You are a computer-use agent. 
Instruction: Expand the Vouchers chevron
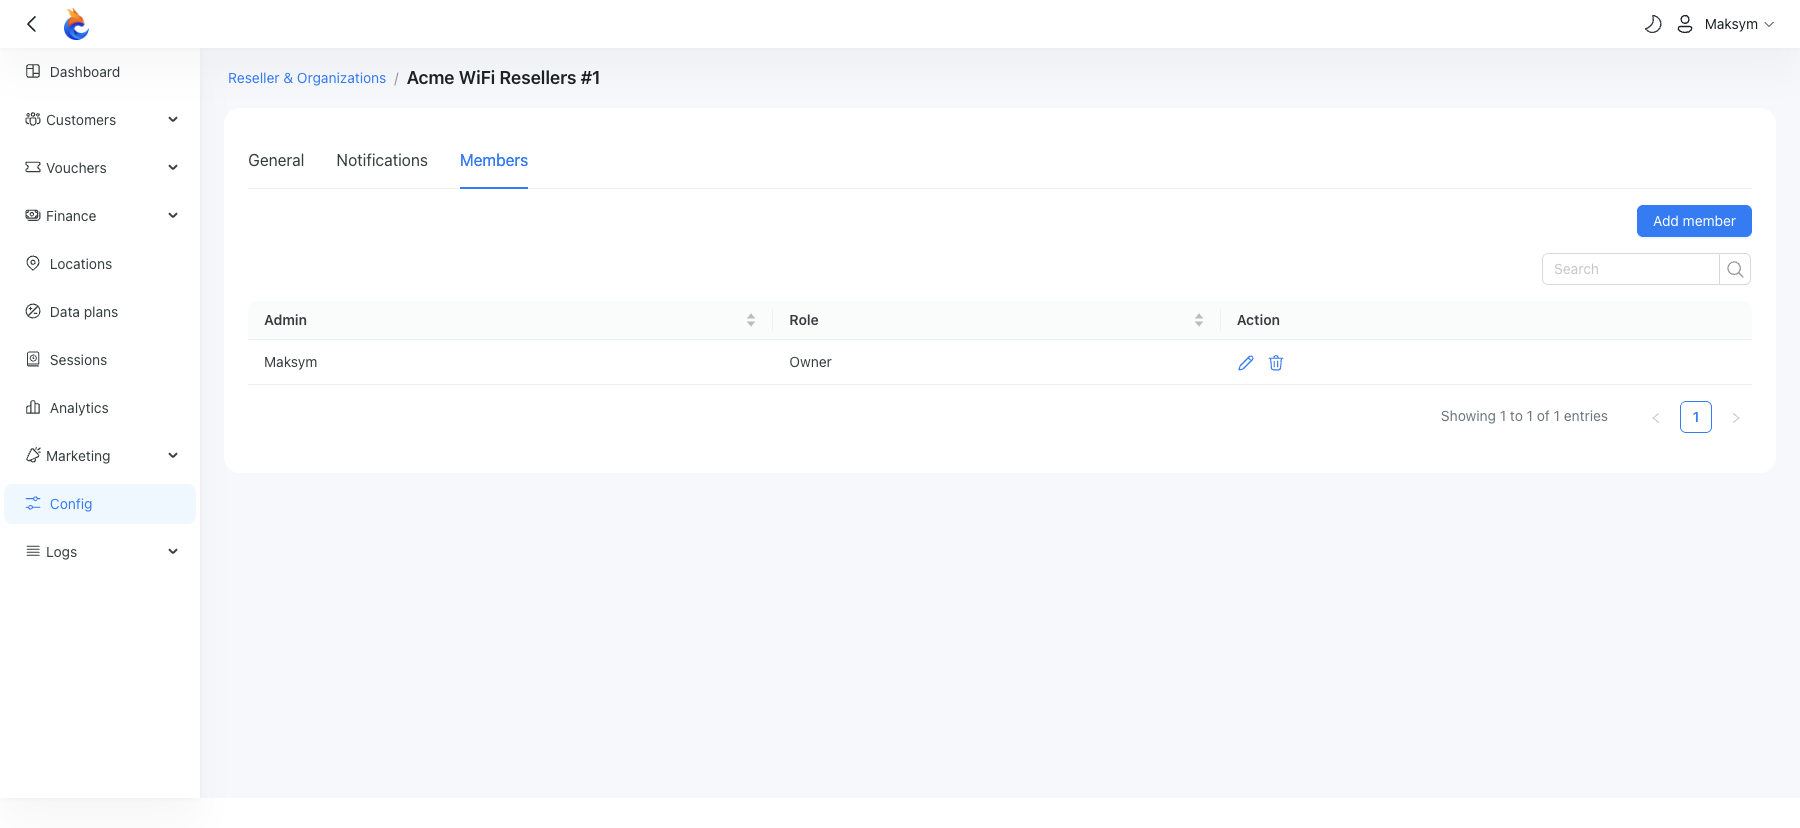point(173,168)
